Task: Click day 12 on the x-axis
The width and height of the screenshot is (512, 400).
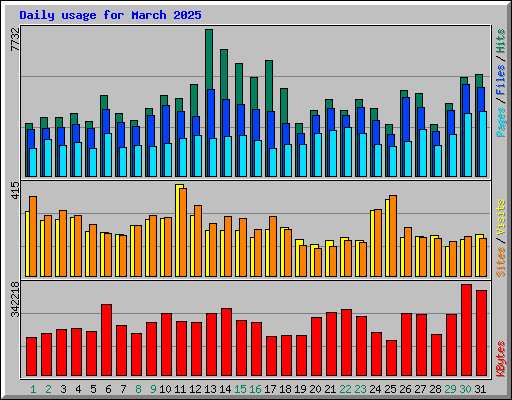Action: coord(195,389)
